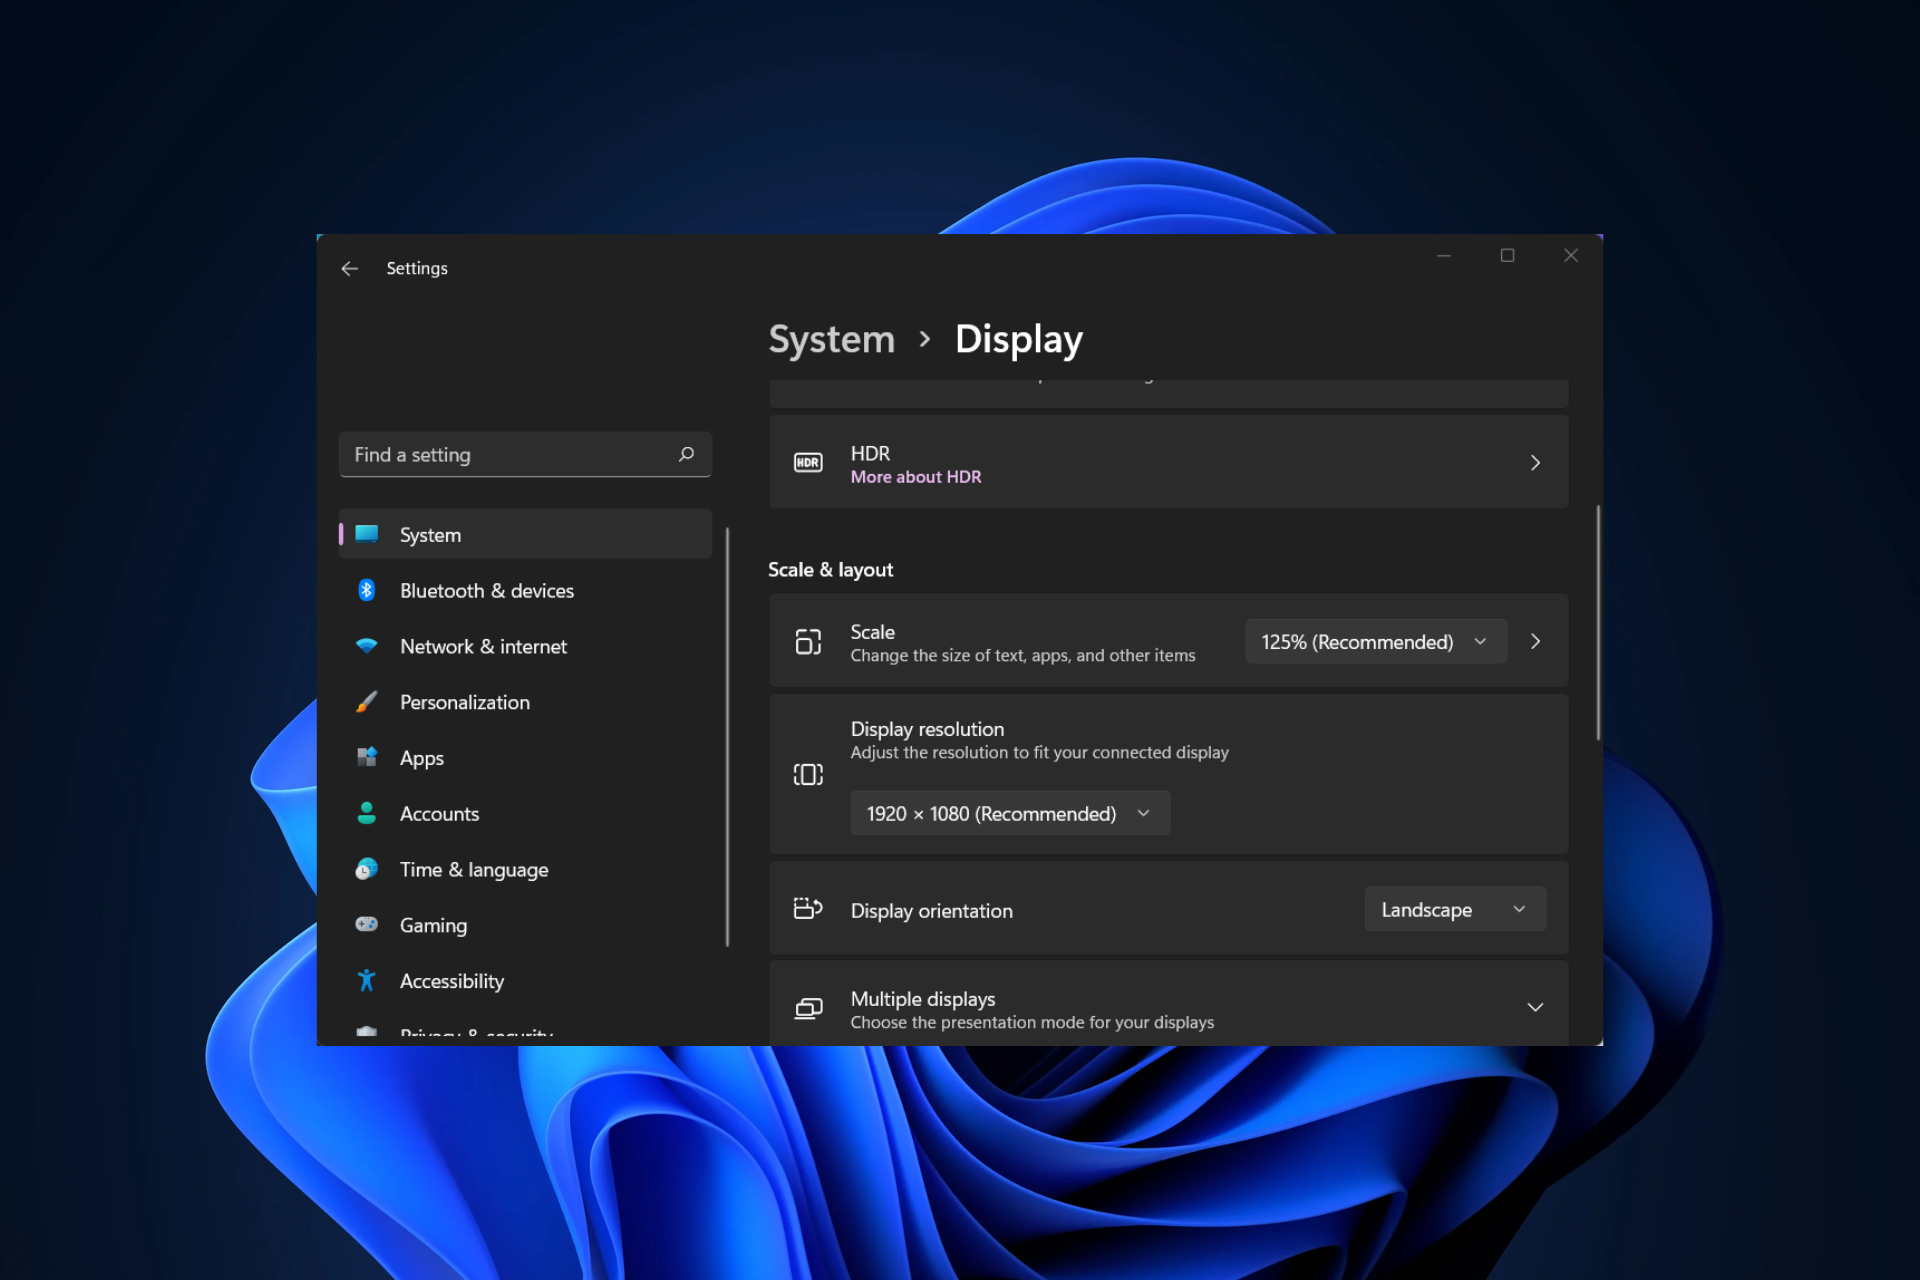This screenshot has width=1920, height=1280.
Task: Click the Gaming icon in sidebar
Action: click(x=367, y=924)
